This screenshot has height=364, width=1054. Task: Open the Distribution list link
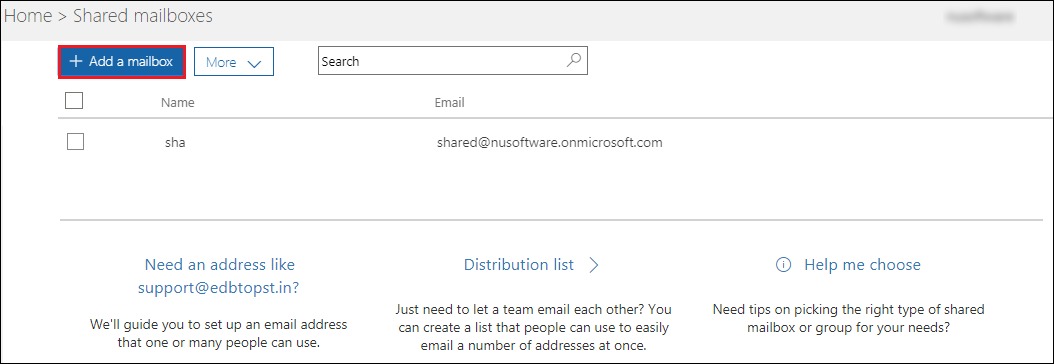[x=519, y=265]
